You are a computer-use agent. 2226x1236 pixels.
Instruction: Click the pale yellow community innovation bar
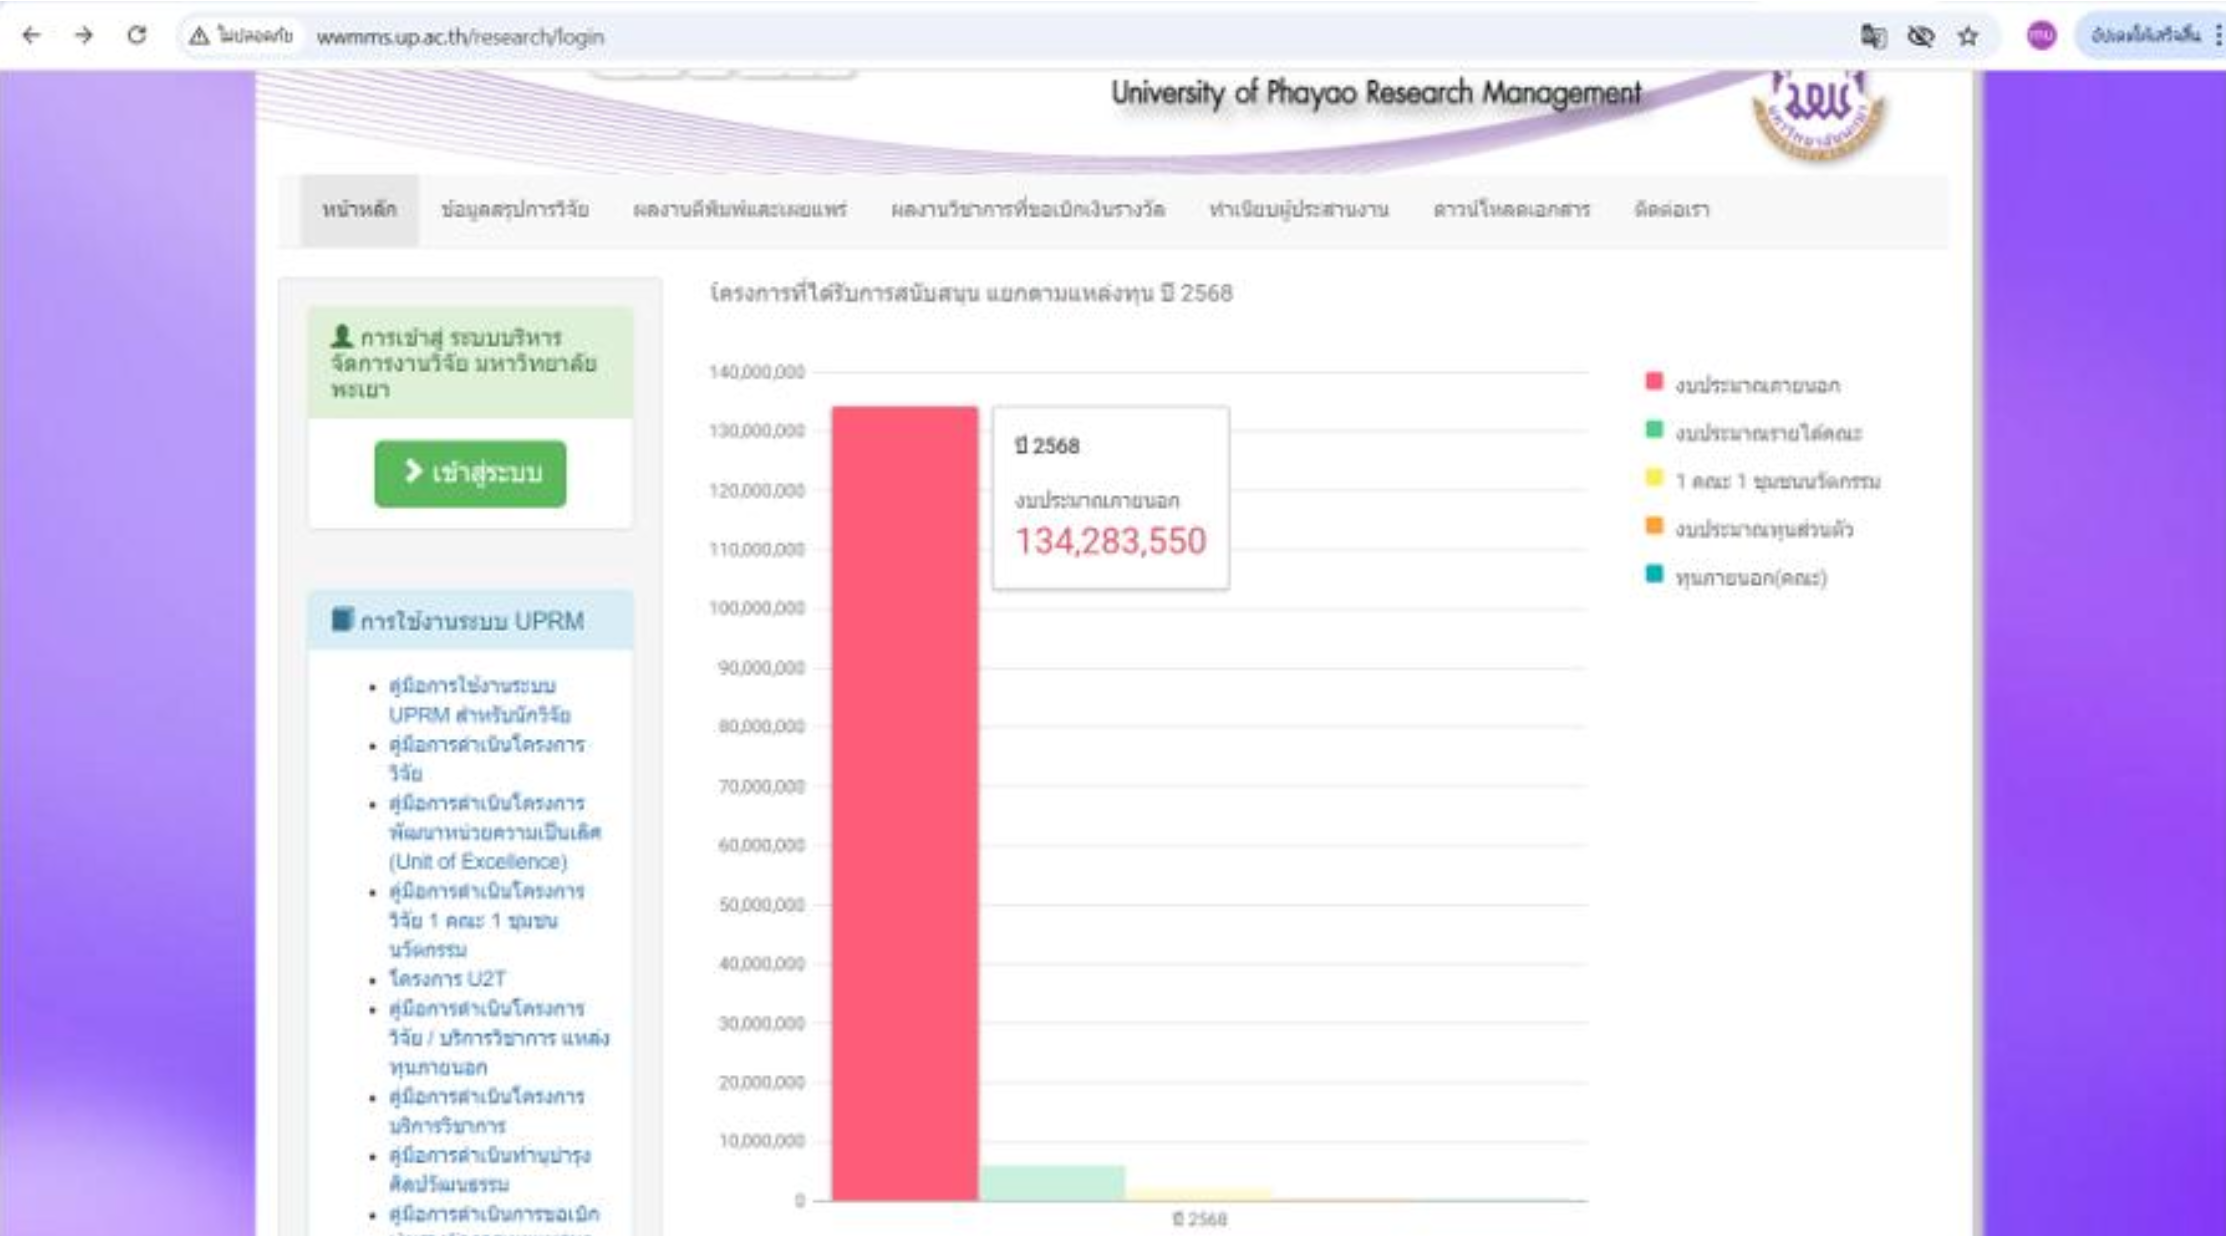pos(1198,1194)
